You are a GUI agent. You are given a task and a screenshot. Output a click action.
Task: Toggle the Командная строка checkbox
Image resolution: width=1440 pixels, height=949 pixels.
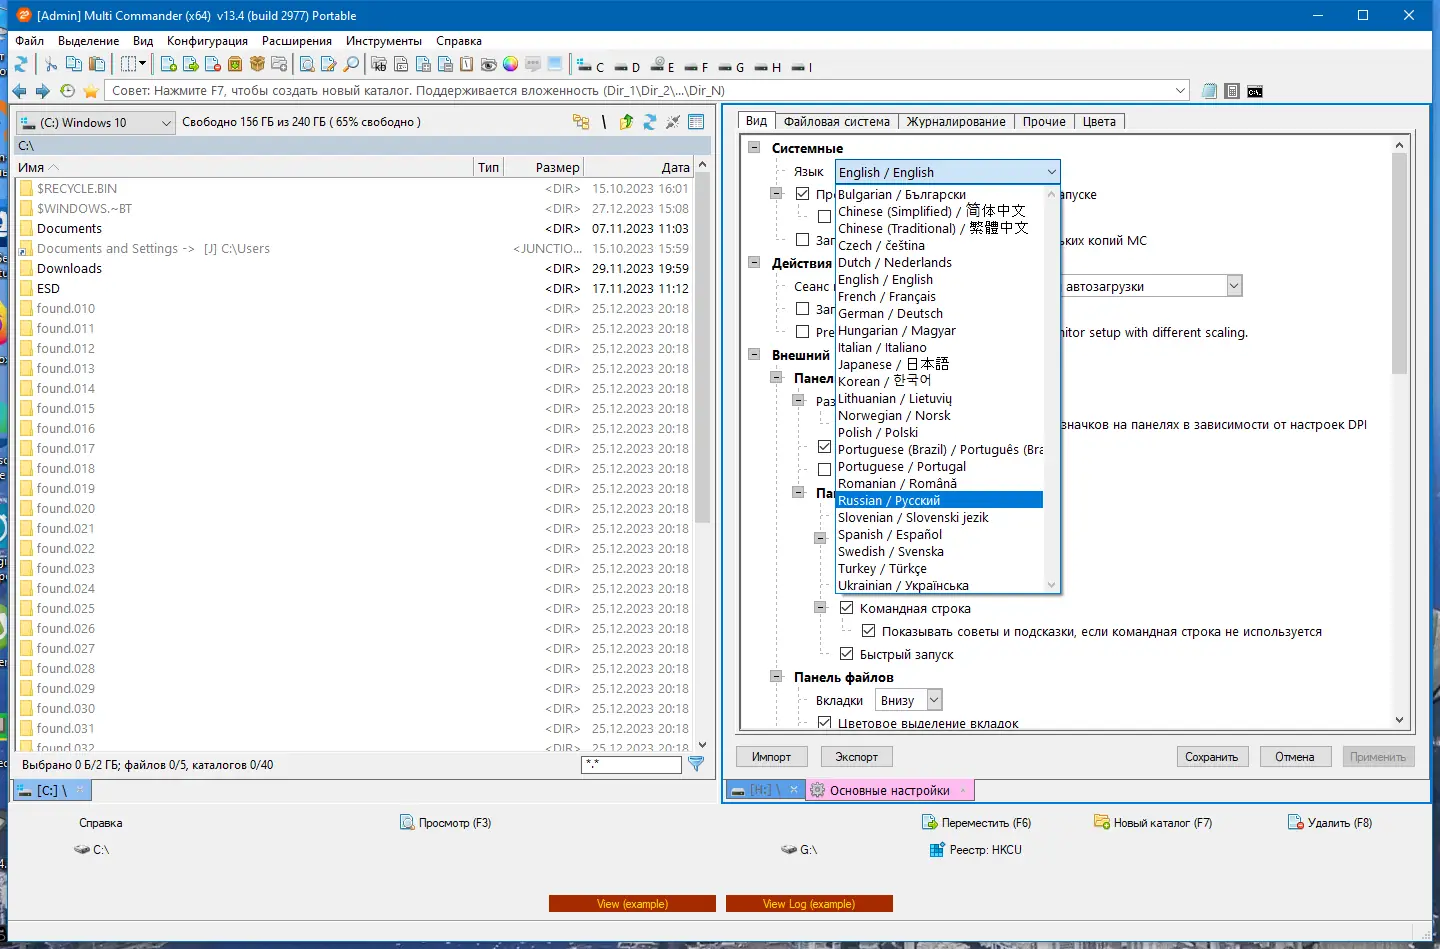[x=847, y=608]
